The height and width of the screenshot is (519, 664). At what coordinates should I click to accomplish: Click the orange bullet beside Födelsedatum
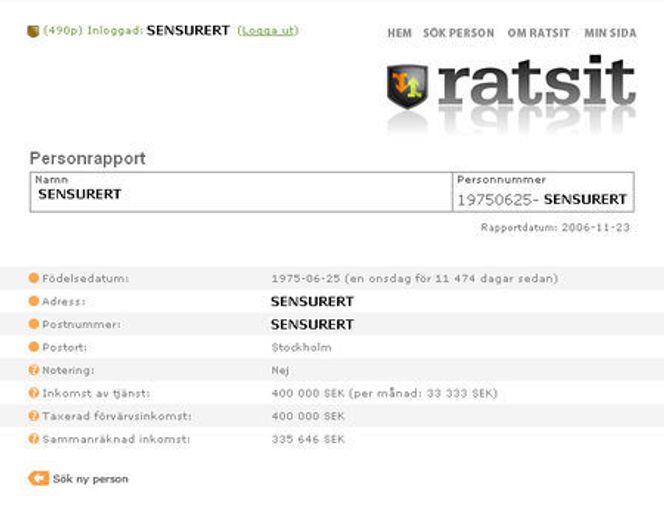pos(34,278)
